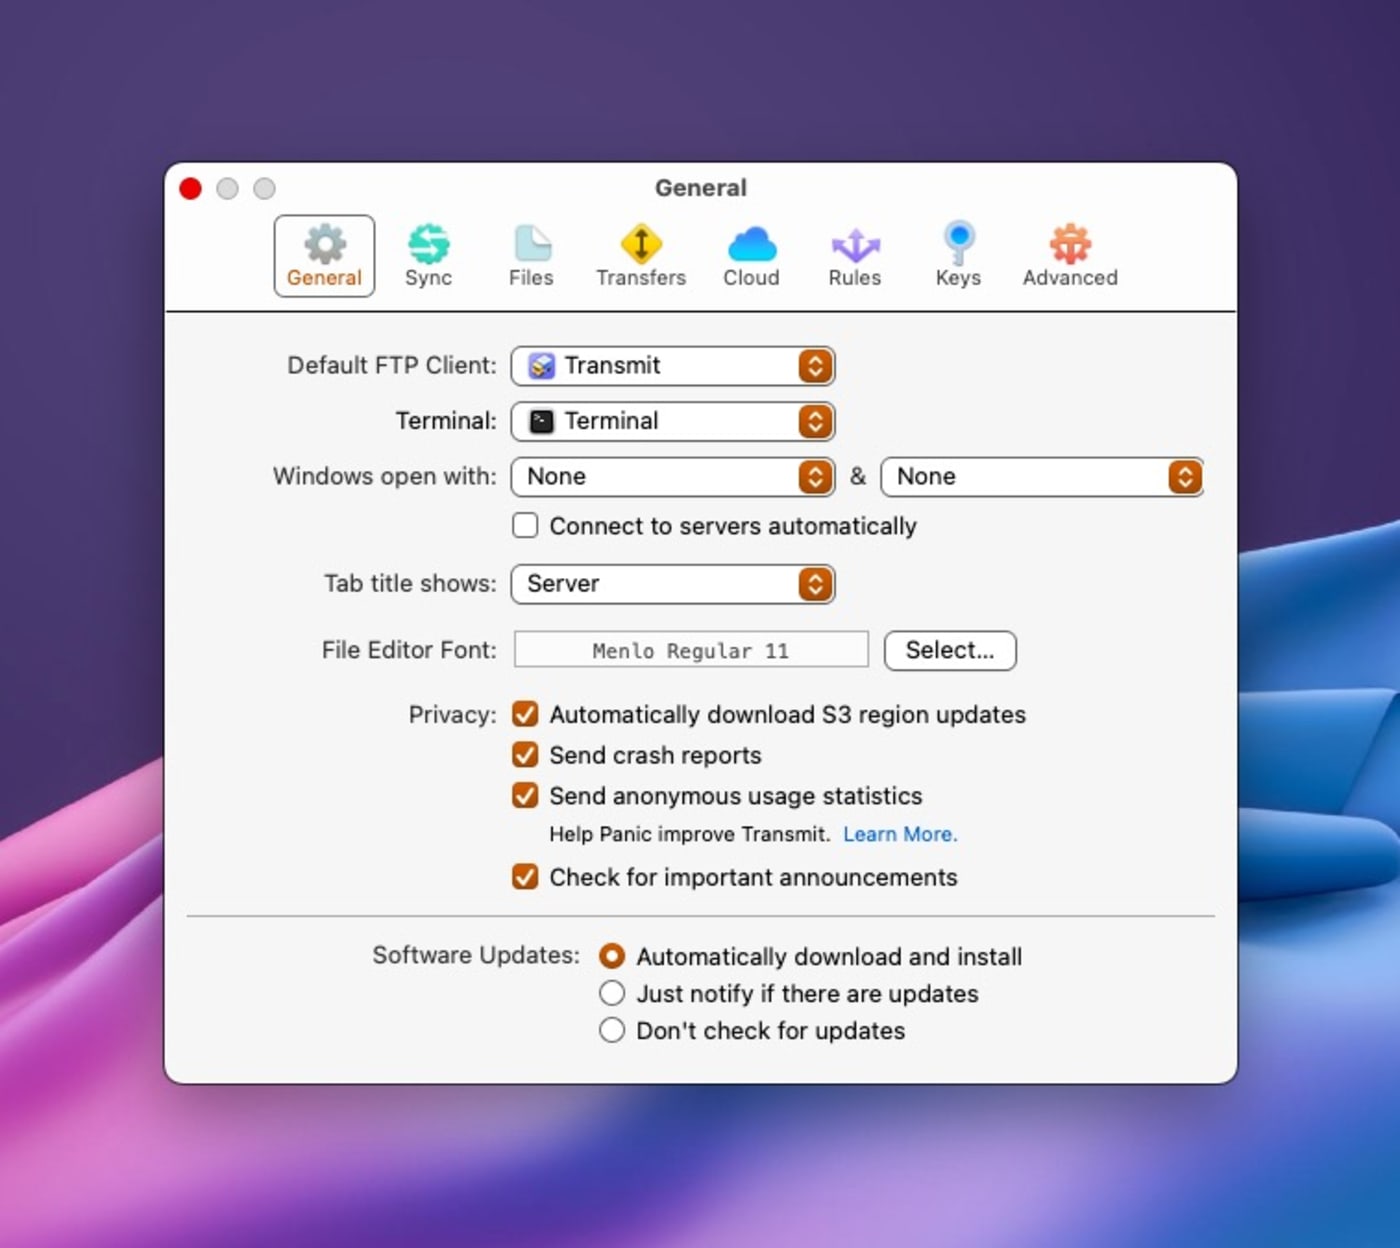
Task: Open the Learn More link
Action: 899,834
